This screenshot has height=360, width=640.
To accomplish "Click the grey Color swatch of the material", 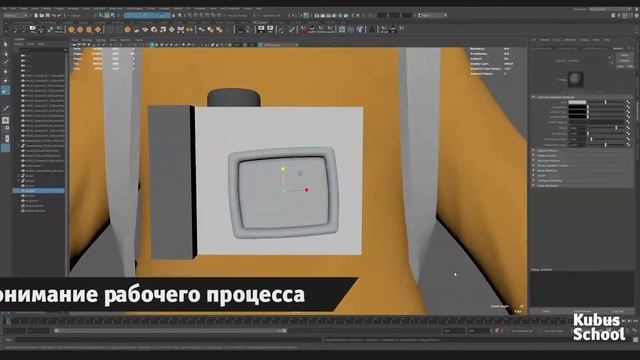I will 577,102.
